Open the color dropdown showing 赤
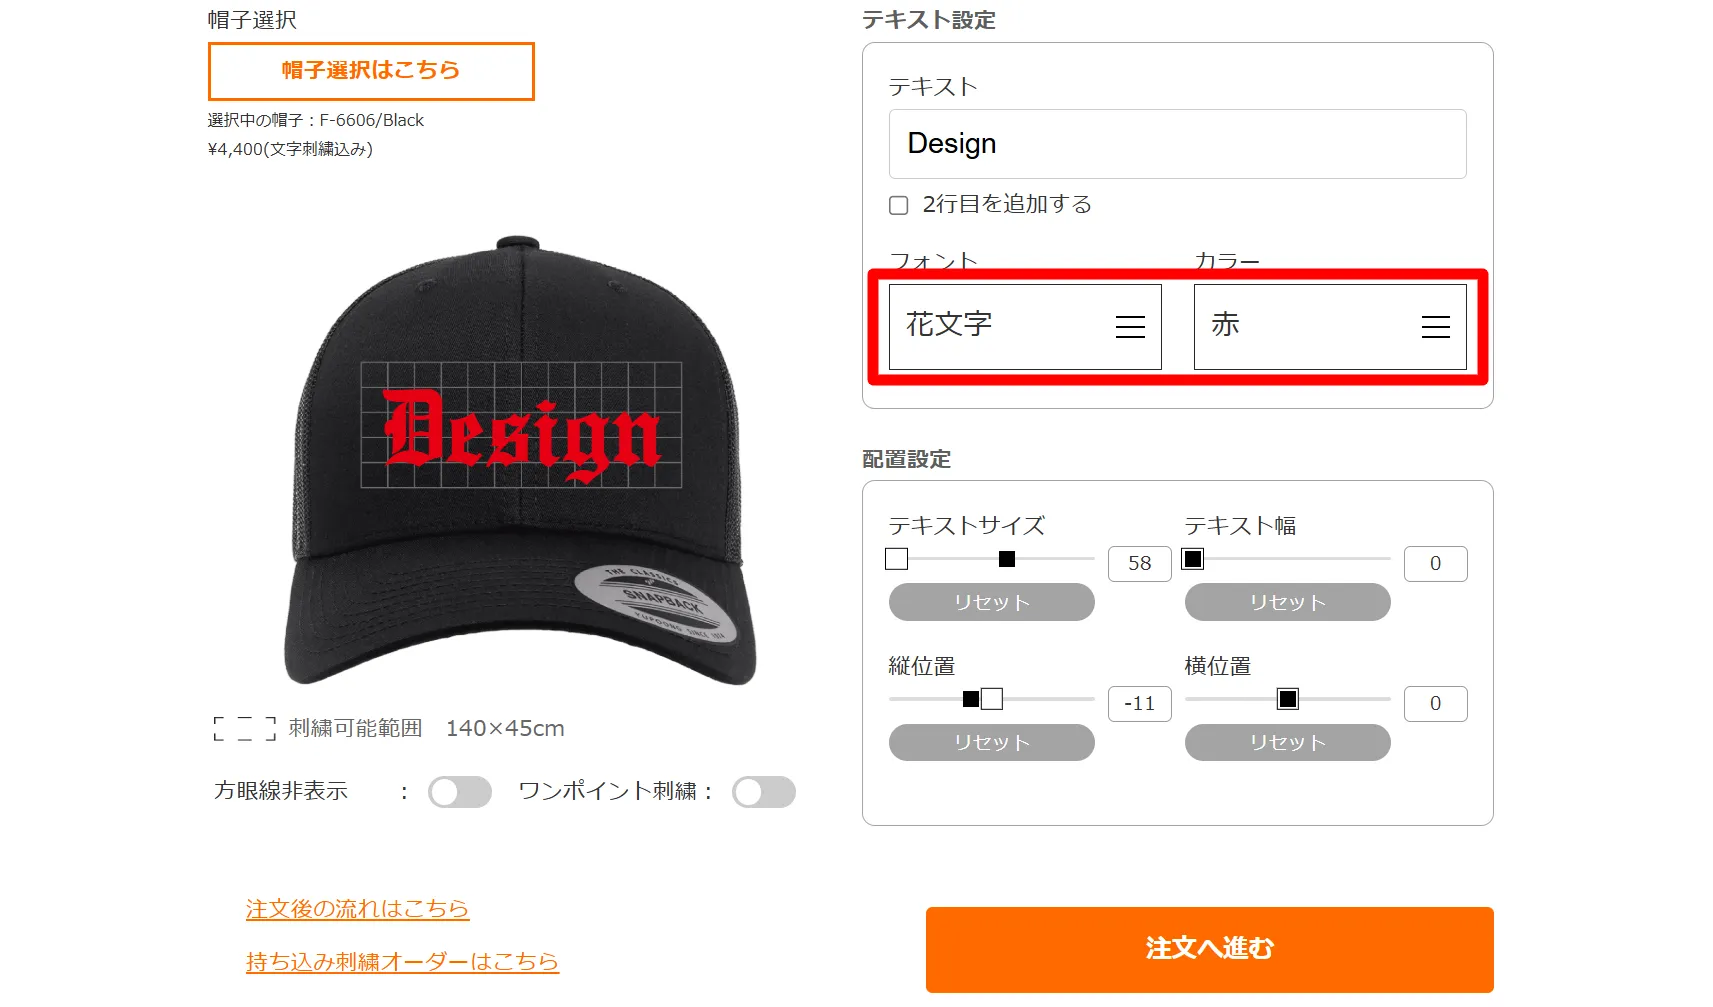The width and height of the screenshot is (1713, 1007). 1329,326
